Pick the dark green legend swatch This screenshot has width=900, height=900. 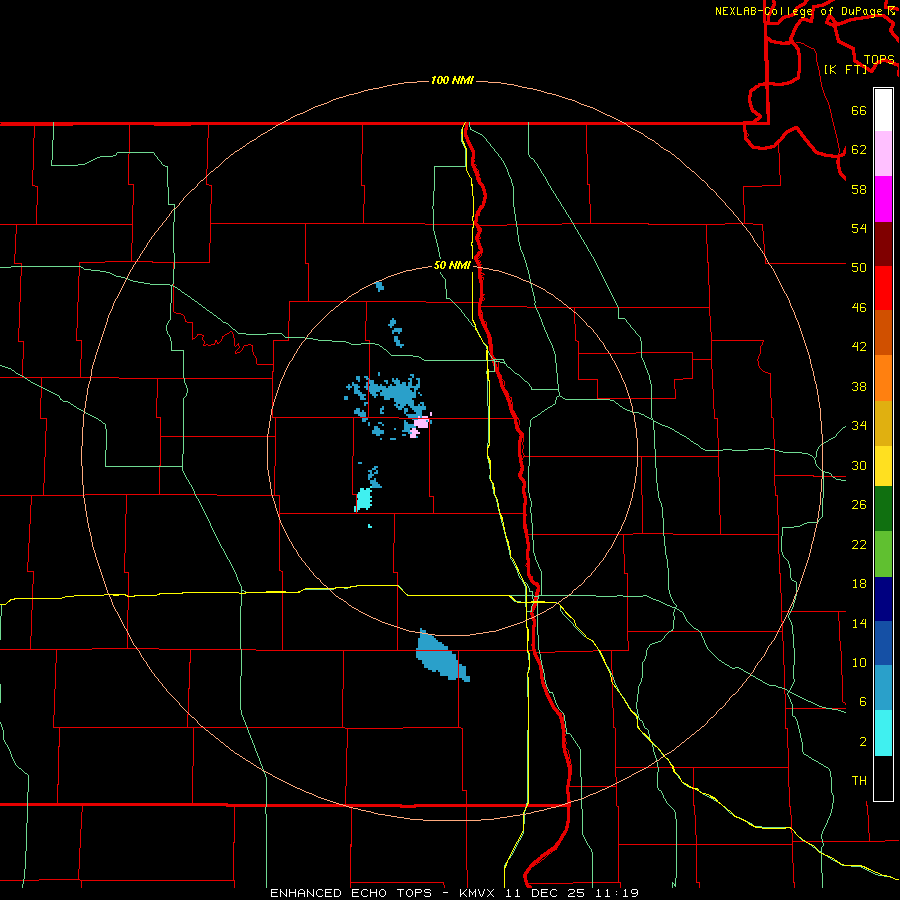[x=883, y=509]
